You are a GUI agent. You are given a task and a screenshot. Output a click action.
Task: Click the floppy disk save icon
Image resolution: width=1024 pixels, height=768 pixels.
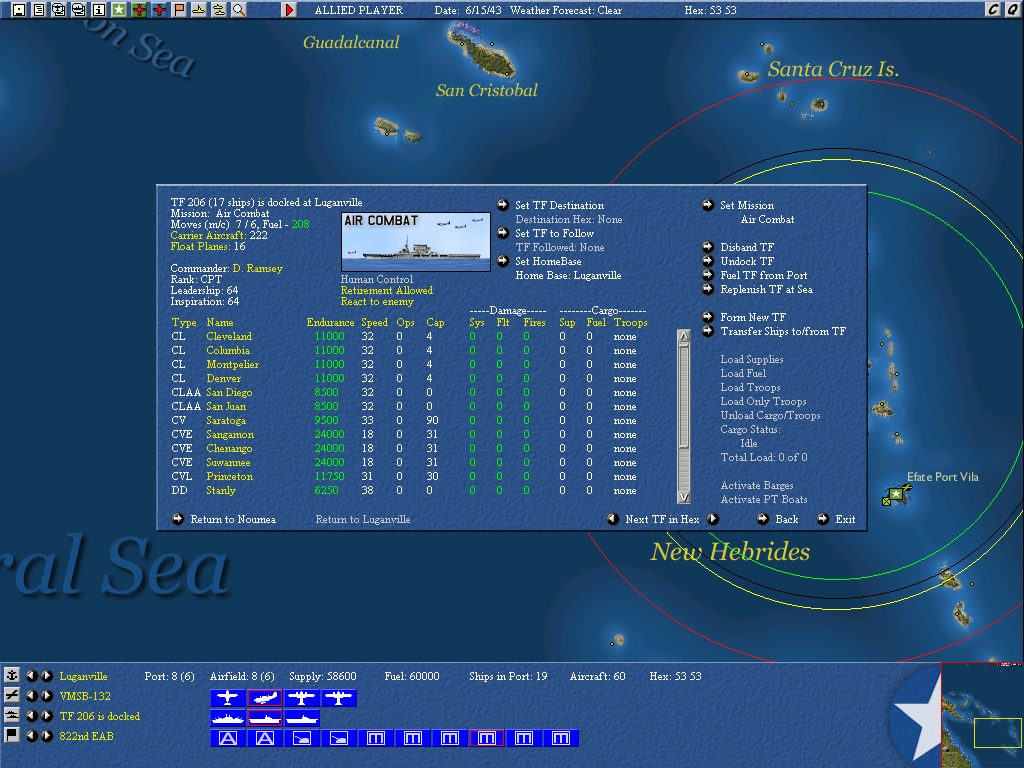[19, 10]
